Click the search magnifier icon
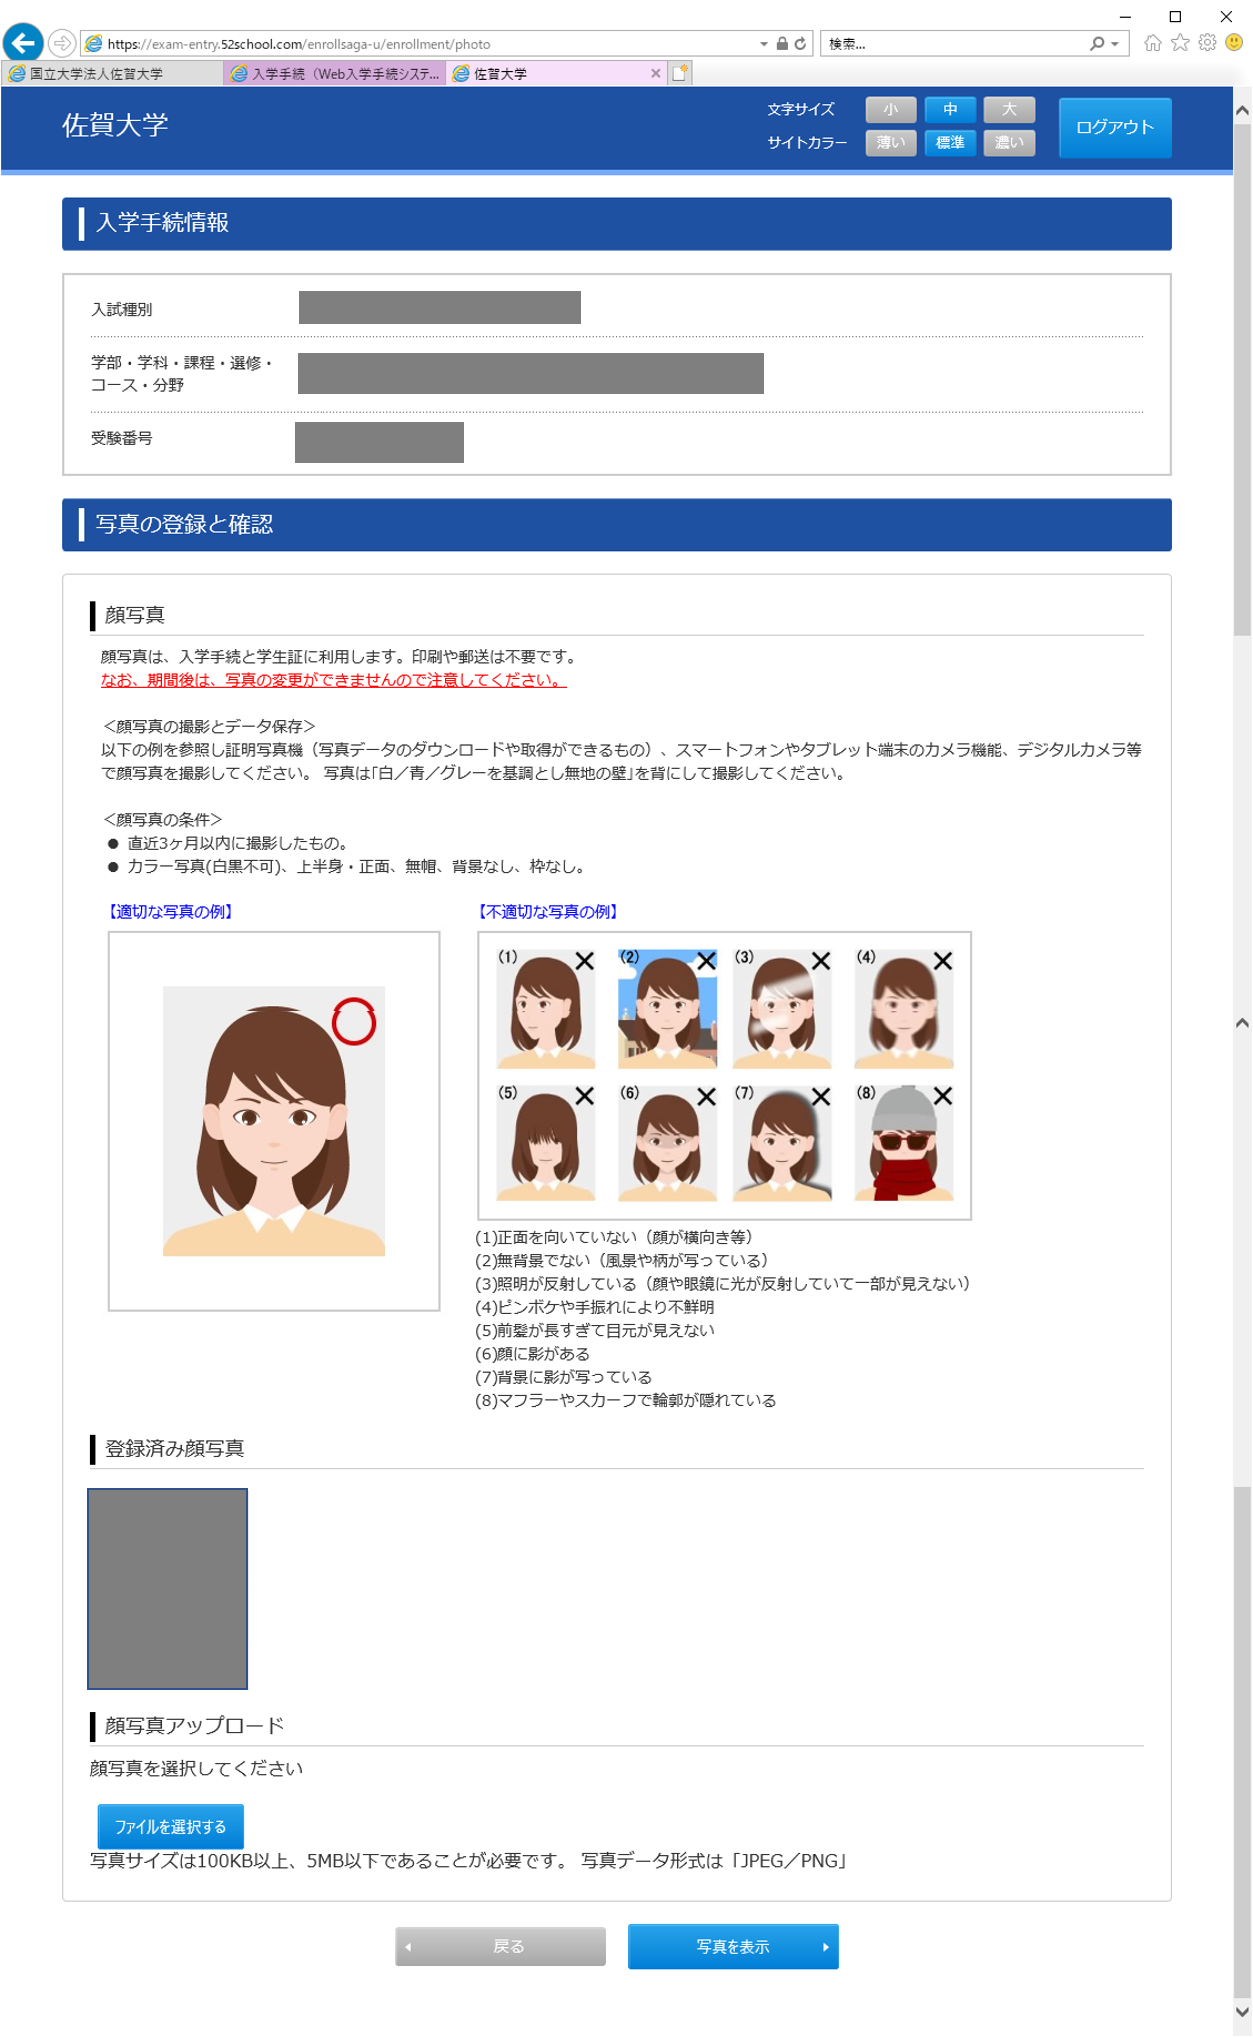 tap(1097, 44)
